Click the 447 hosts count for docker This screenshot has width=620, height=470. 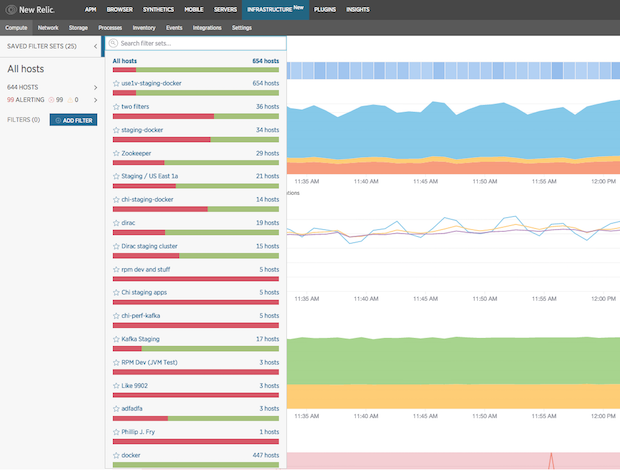click(266, 455)
